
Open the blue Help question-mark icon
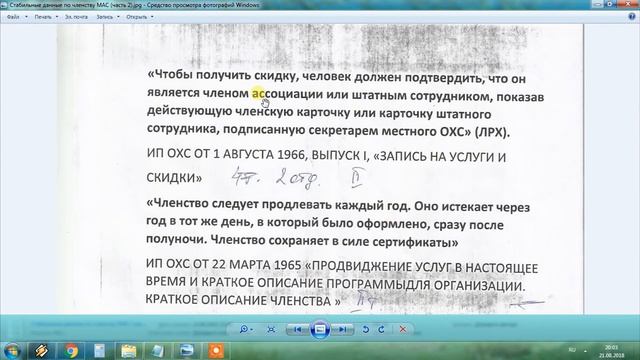coord(632,17)
